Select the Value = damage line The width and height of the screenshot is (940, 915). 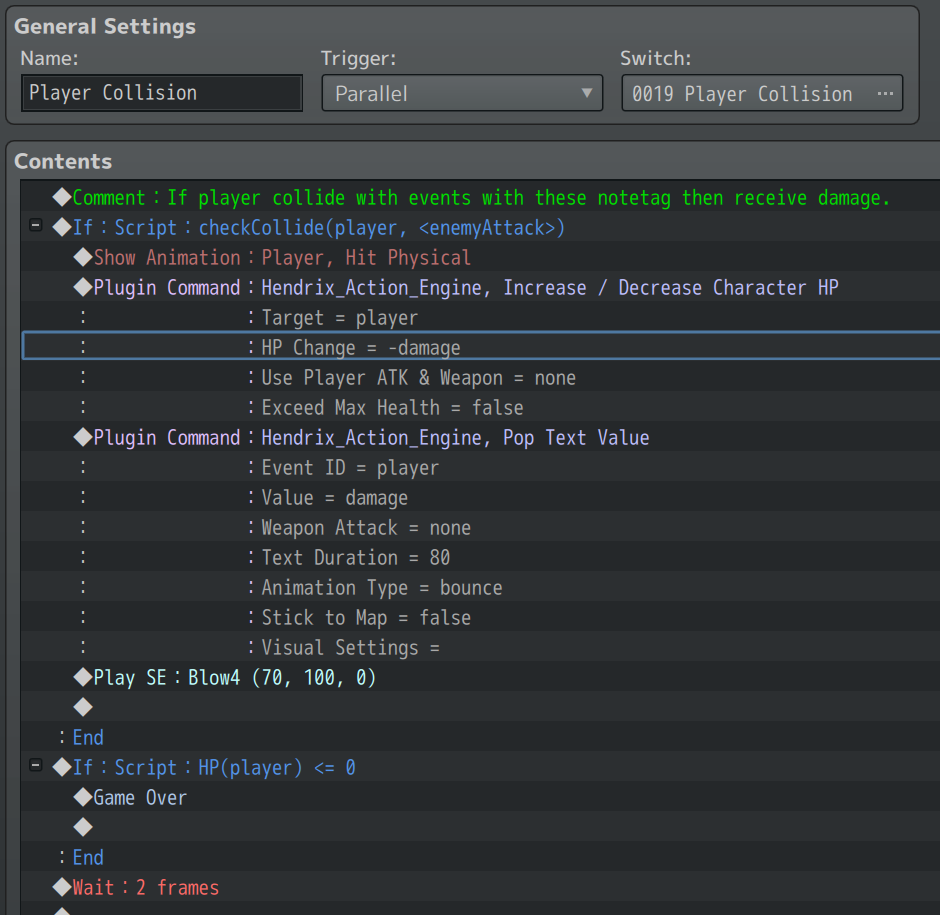tap(480, 497)
